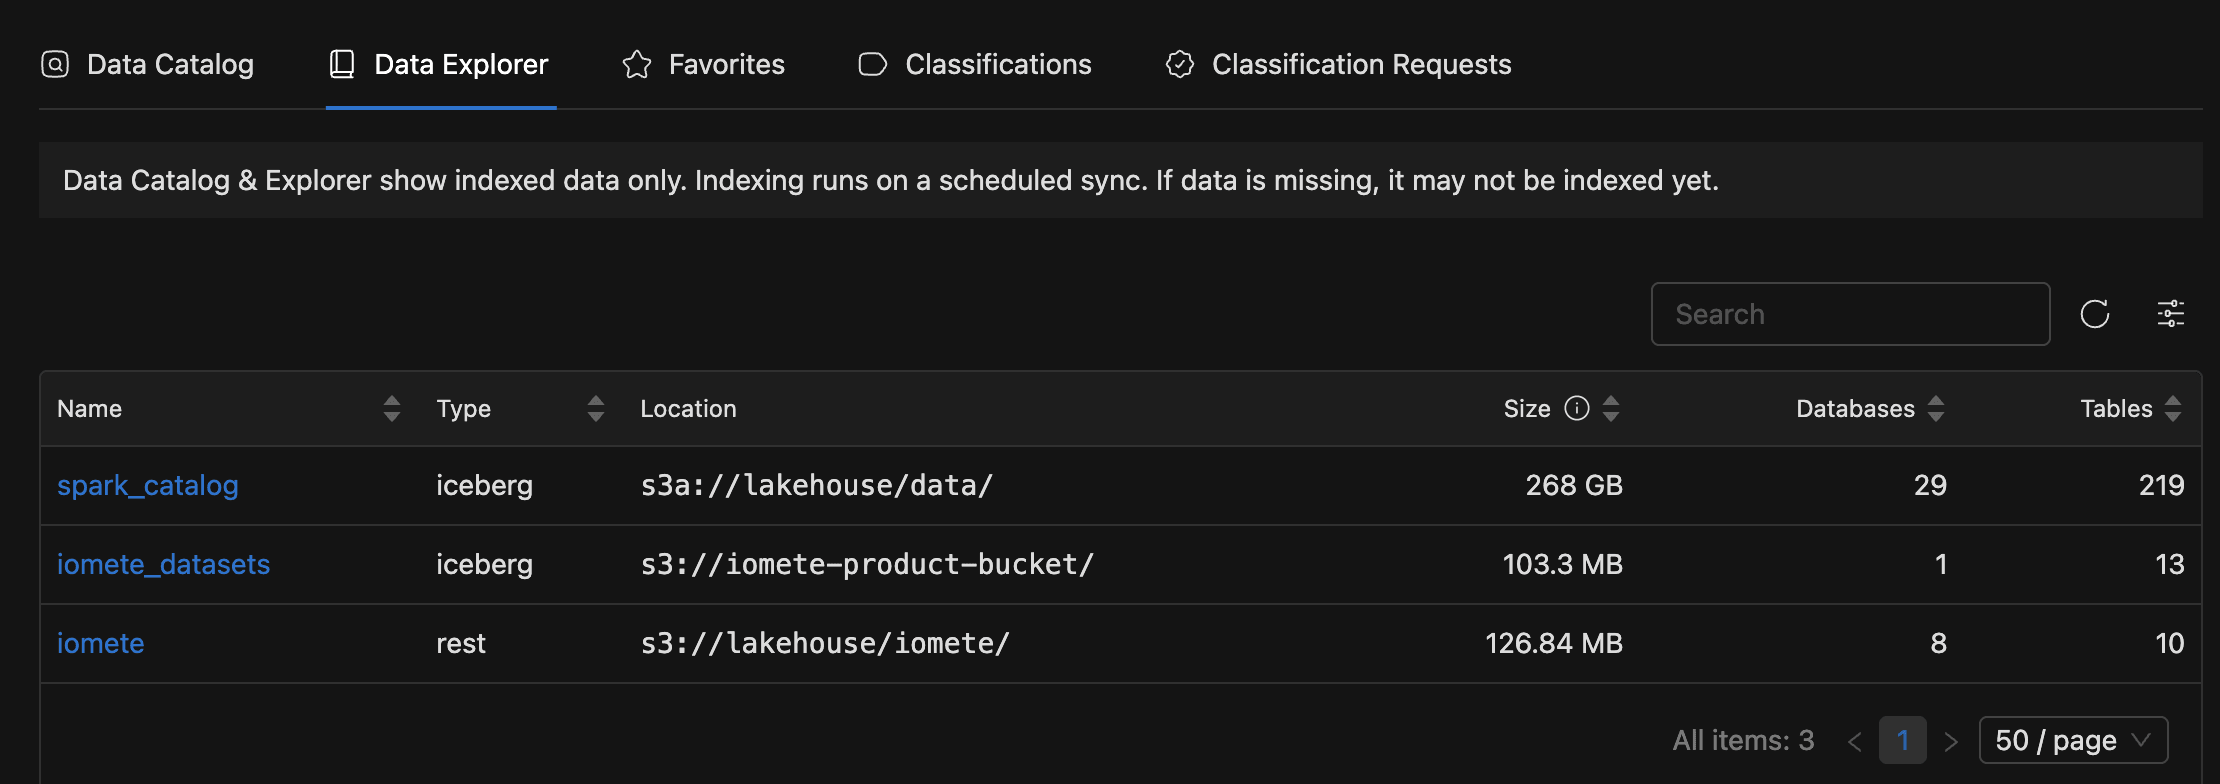Image resolution: width=2220 pixels, height=784 pixels.
Task: Click the indexed data notice banner
Action: coord(1120,180)
